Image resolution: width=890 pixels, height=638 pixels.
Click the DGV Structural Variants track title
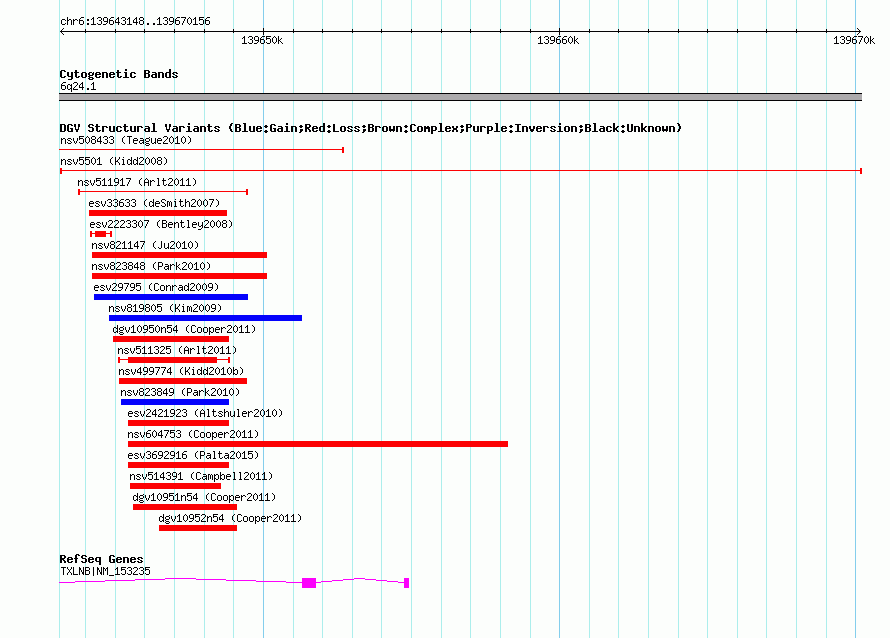coord(371,128)
